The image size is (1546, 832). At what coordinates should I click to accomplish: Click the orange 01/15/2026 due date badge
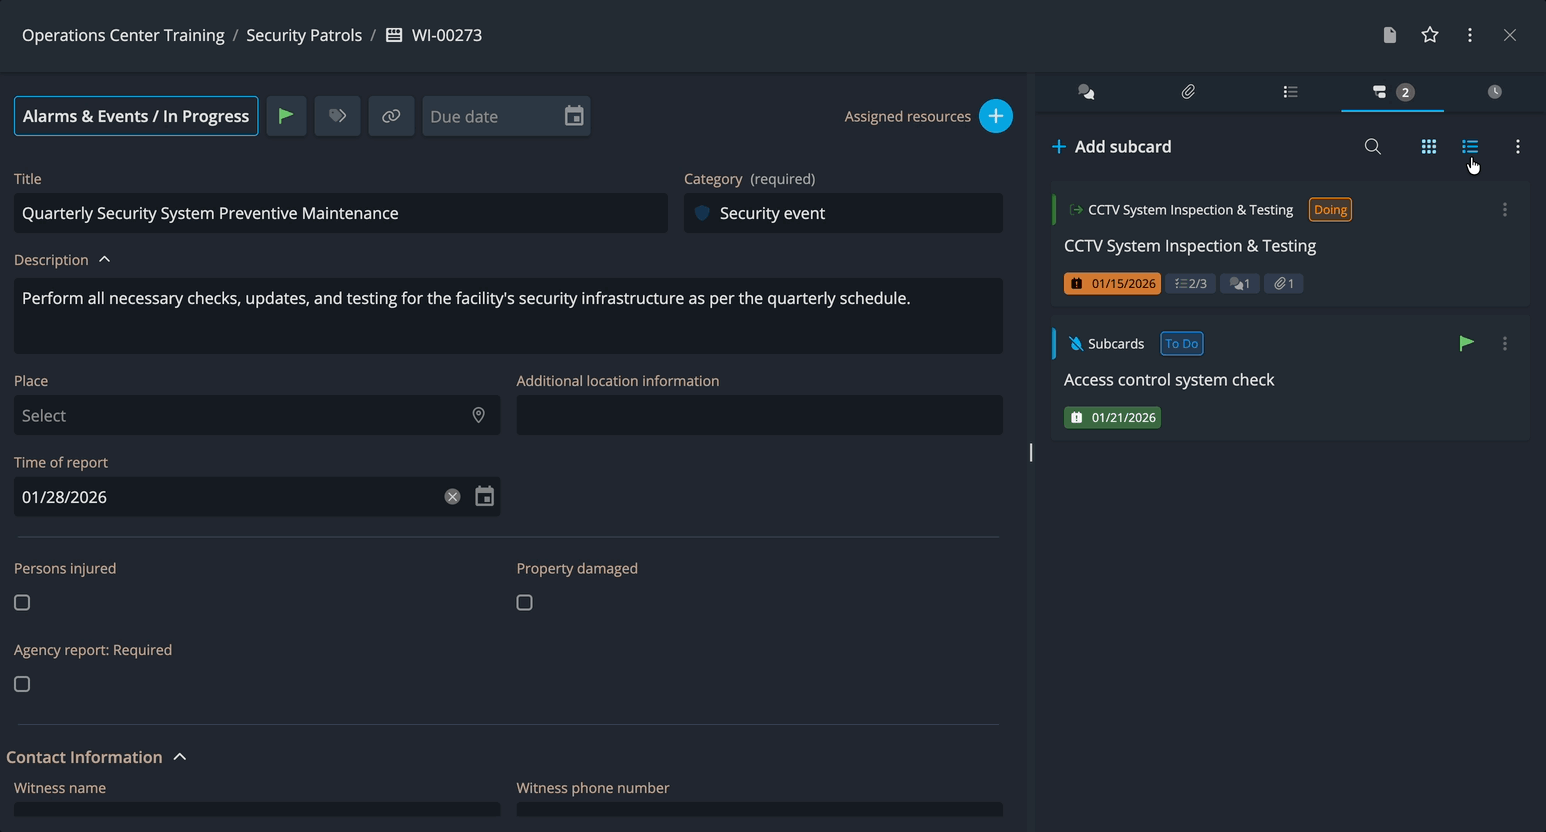coord(1112,284)
